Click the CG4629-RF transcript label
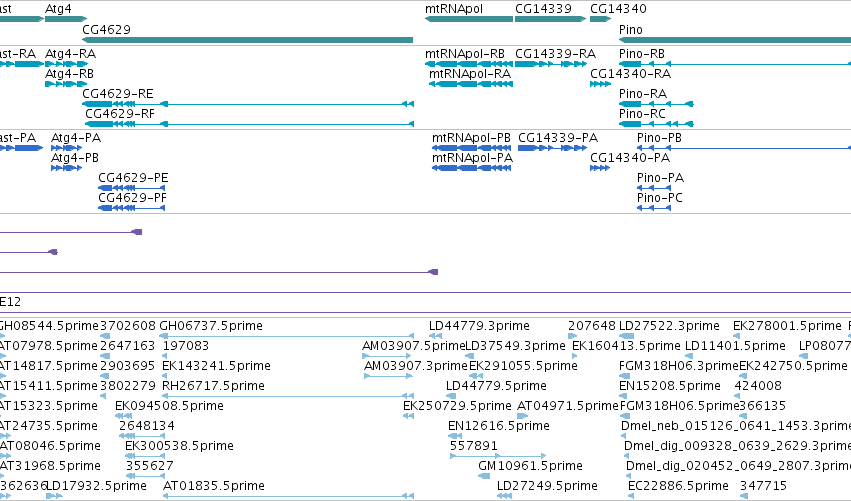851x501 pixels. pyautogui.click(x=120, y=114)
